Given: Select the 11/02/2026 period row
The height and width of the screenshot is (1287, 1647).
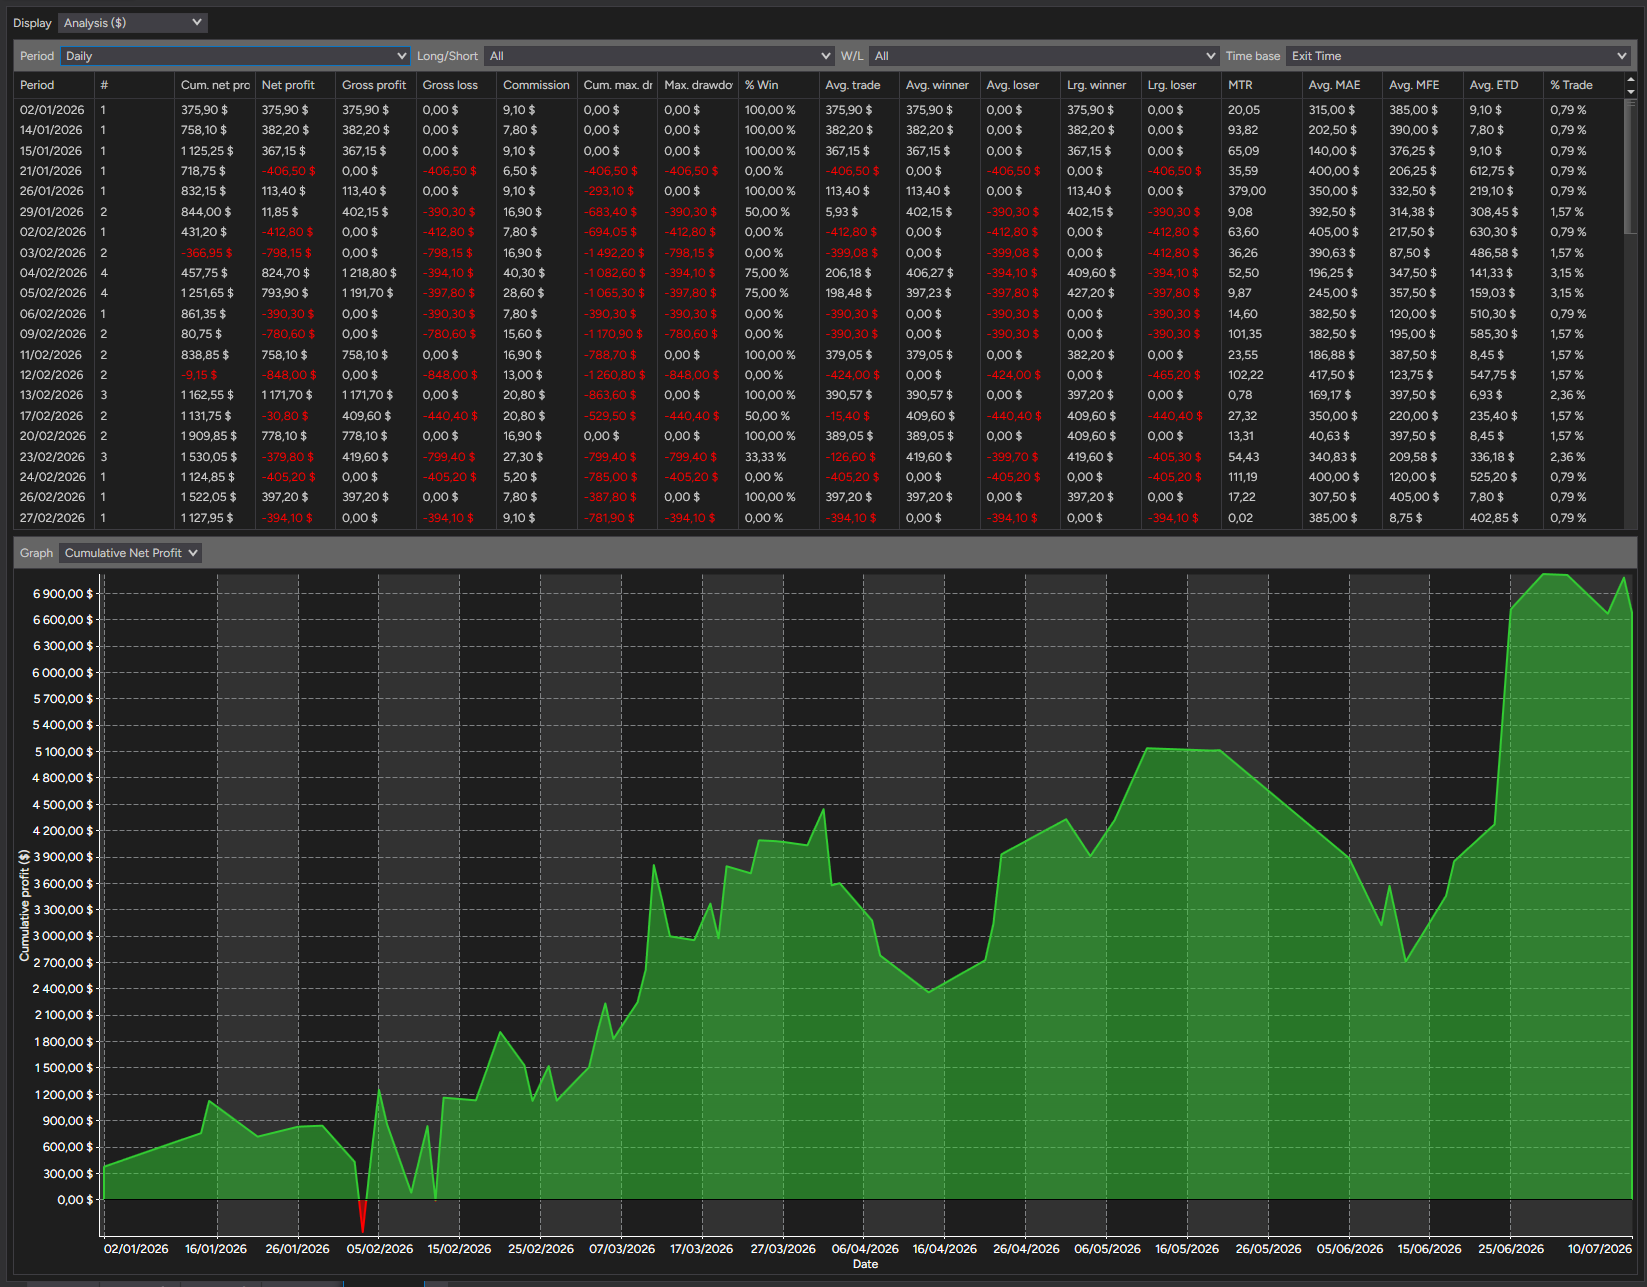Looking at the screenshot, I should tap(820, 355).
